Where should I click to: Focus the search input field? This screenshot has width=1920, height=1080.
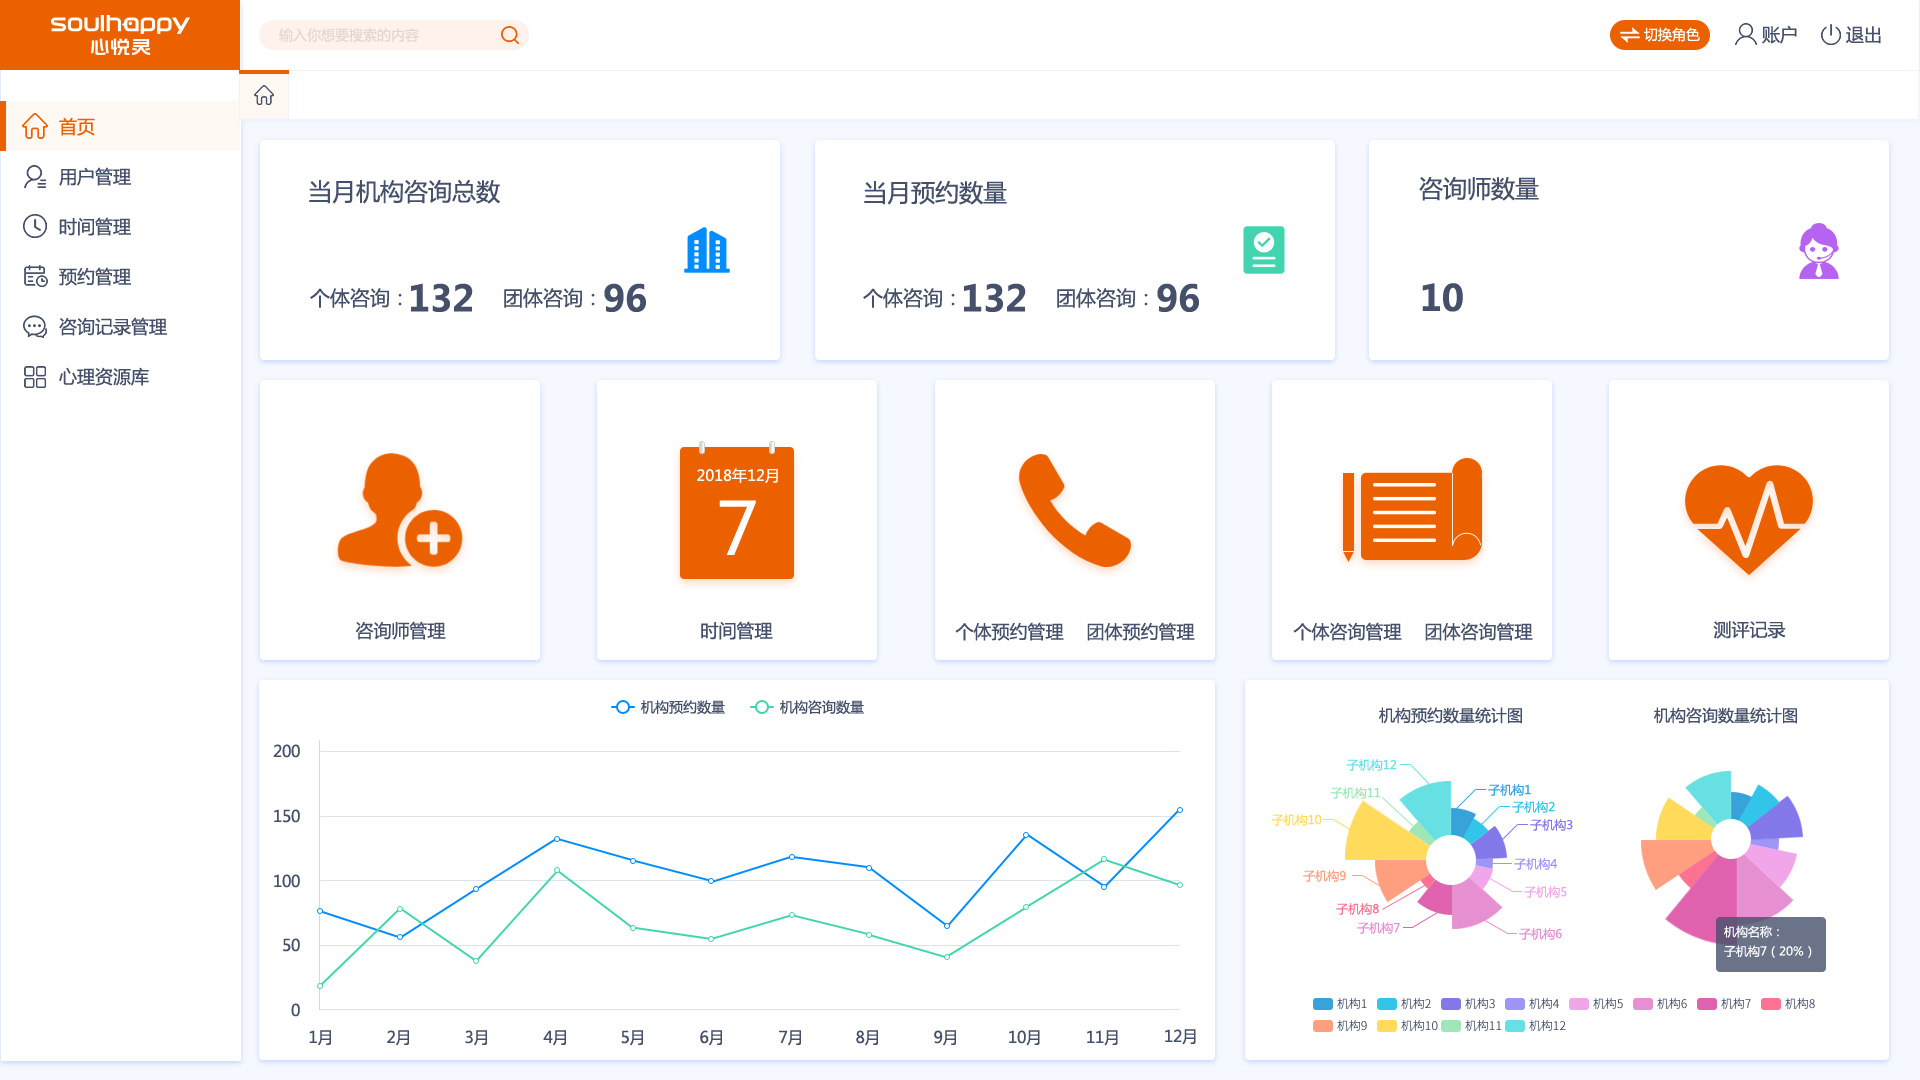click(380, 35)
